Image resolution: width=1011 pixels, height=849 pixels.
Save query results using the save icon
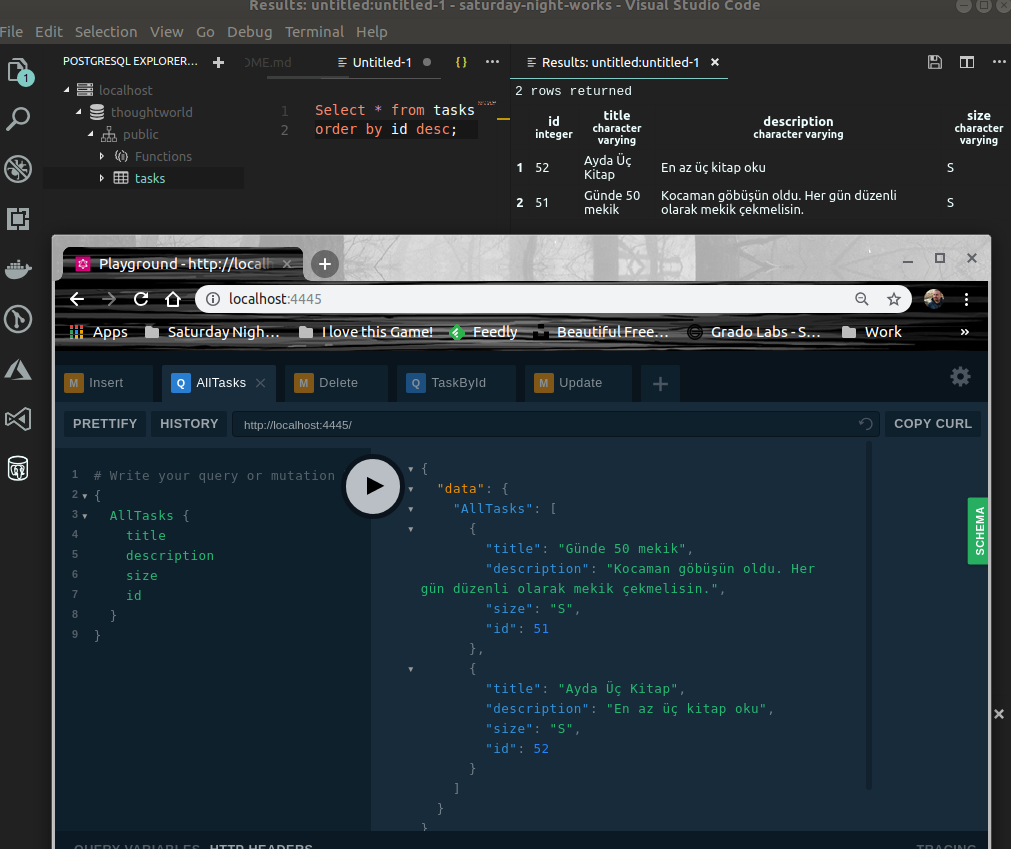tap(935, 62)
